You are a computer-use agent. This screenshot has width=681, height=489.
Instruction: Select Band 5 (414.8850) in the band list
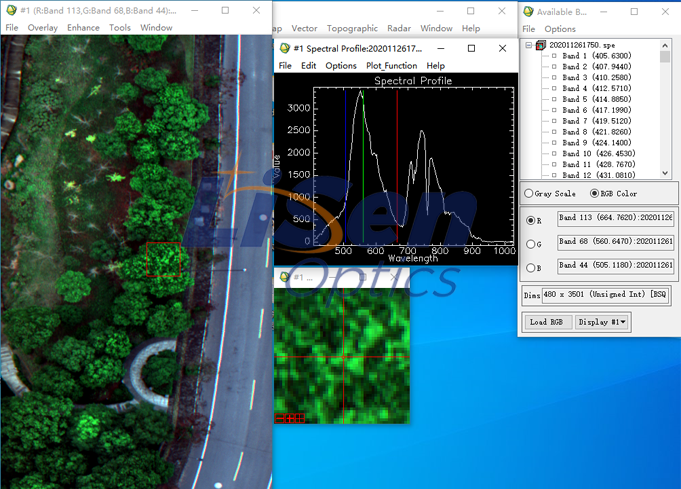pyautogui.click(x=596, y=99)
